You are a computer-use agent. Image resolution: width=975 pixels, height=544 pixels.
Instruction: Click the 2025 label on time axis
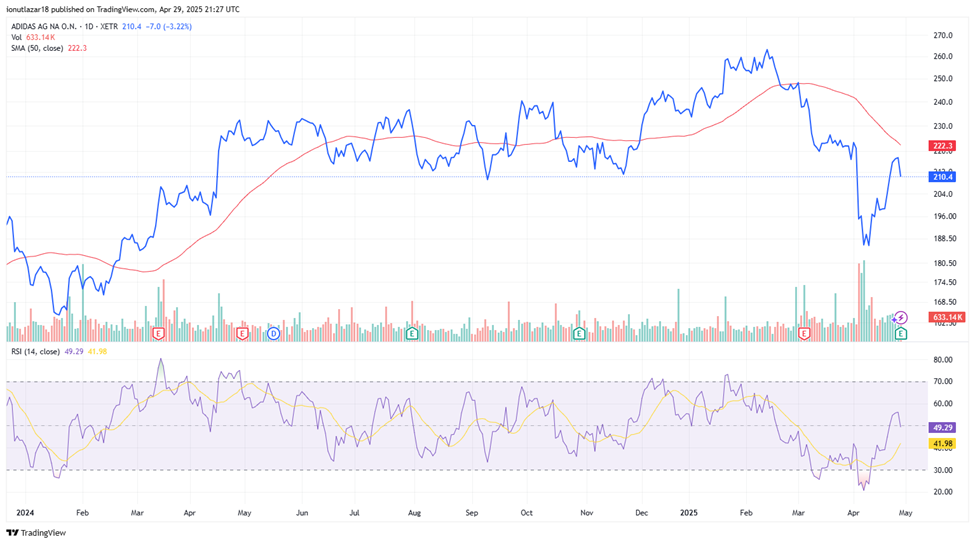(688, 511)
